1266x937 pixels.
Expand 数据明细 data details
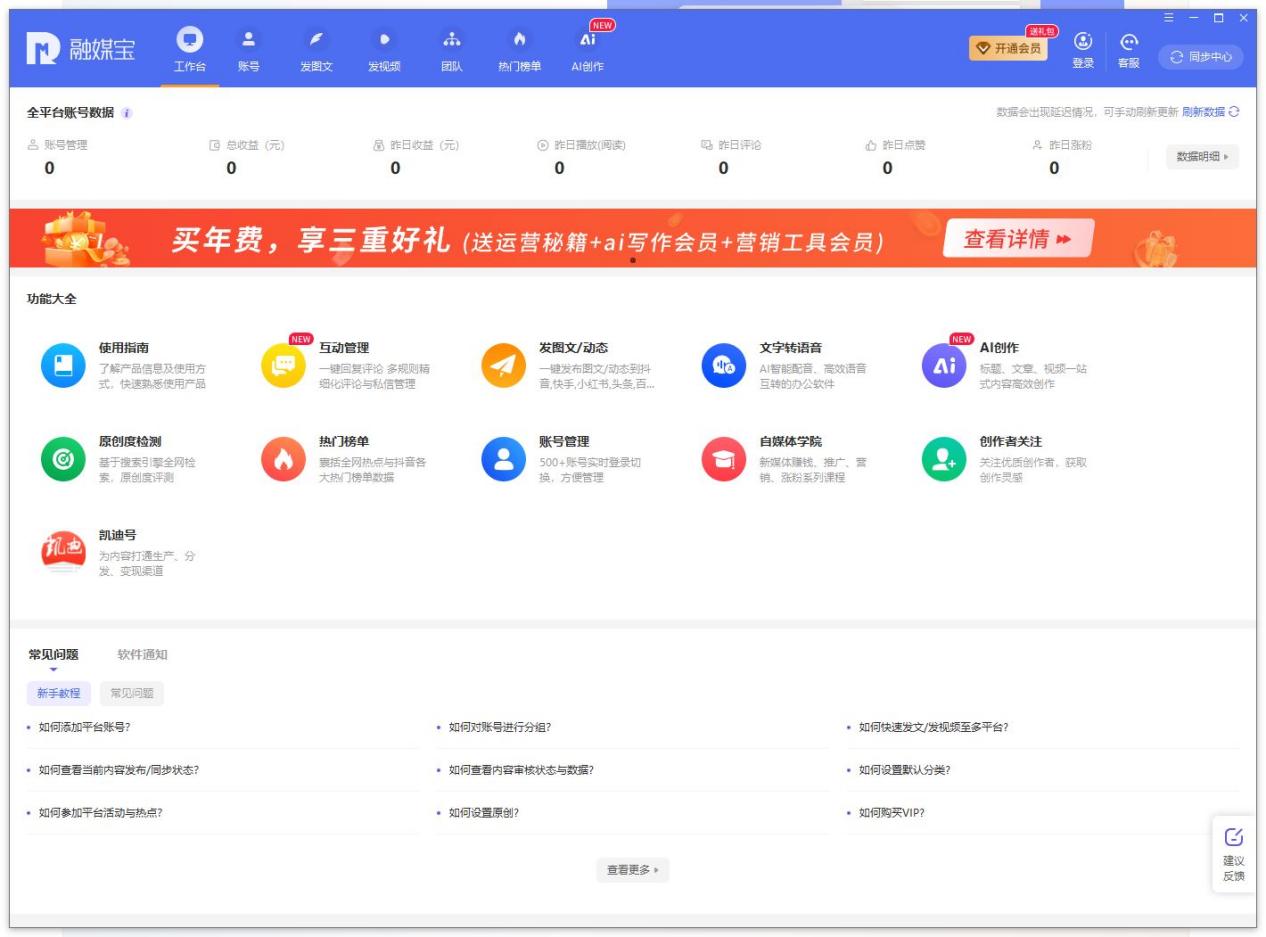1202,157
